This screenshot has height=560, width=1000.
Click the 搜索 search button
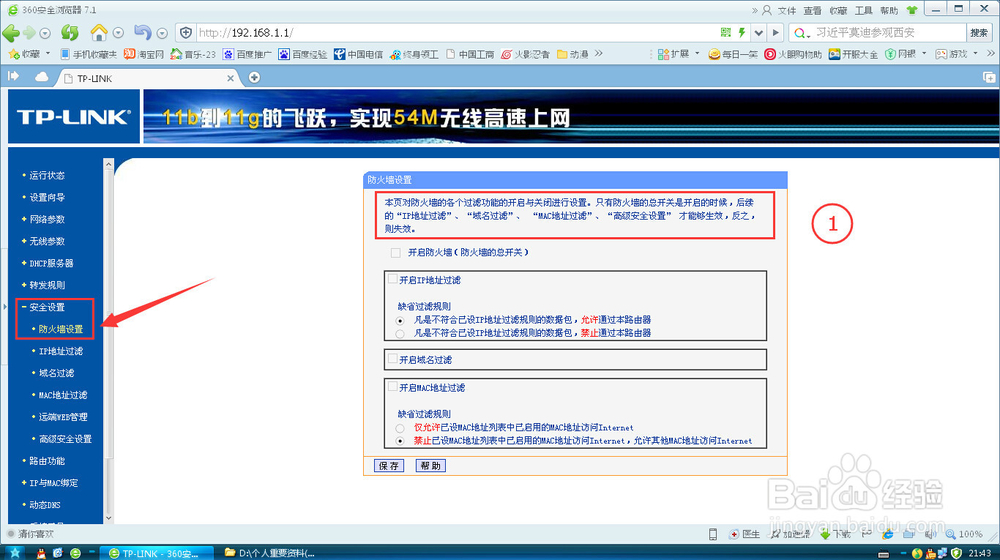[x=979, y=33]
